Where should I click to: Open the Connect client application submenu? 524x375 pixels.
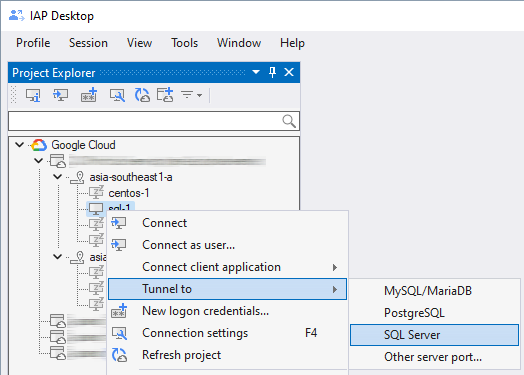point(227,267)
